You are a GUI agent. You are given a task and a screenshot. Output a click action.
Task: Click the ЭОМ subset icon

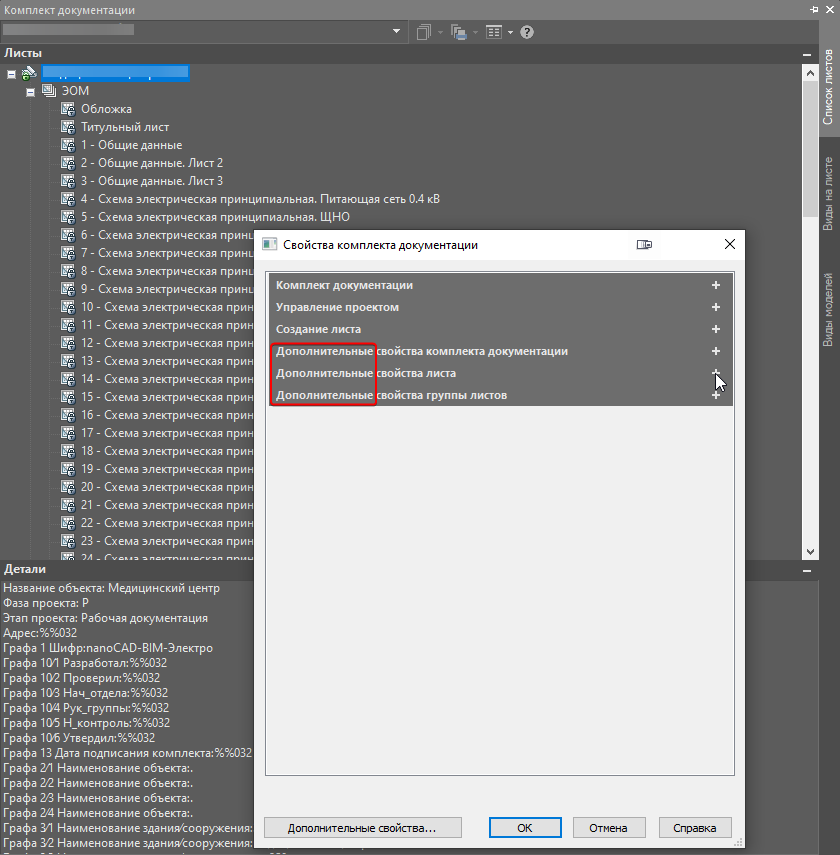point(49,91)
